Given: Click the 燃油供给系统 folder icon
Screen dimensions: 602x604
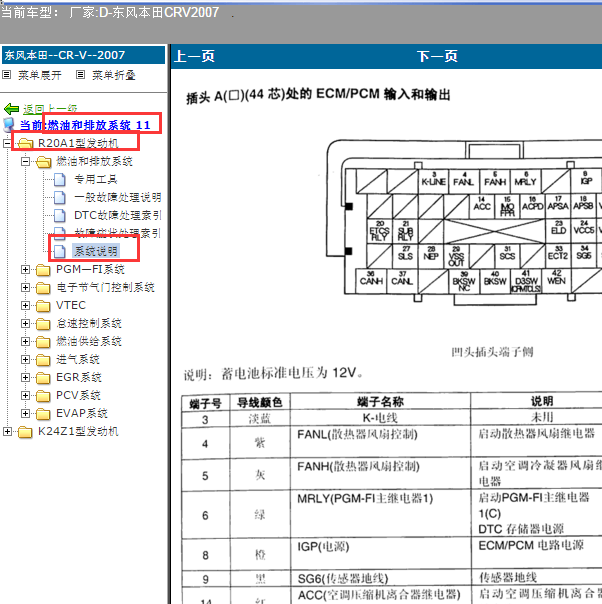Looking at the screenshot, I should point(43,342).
